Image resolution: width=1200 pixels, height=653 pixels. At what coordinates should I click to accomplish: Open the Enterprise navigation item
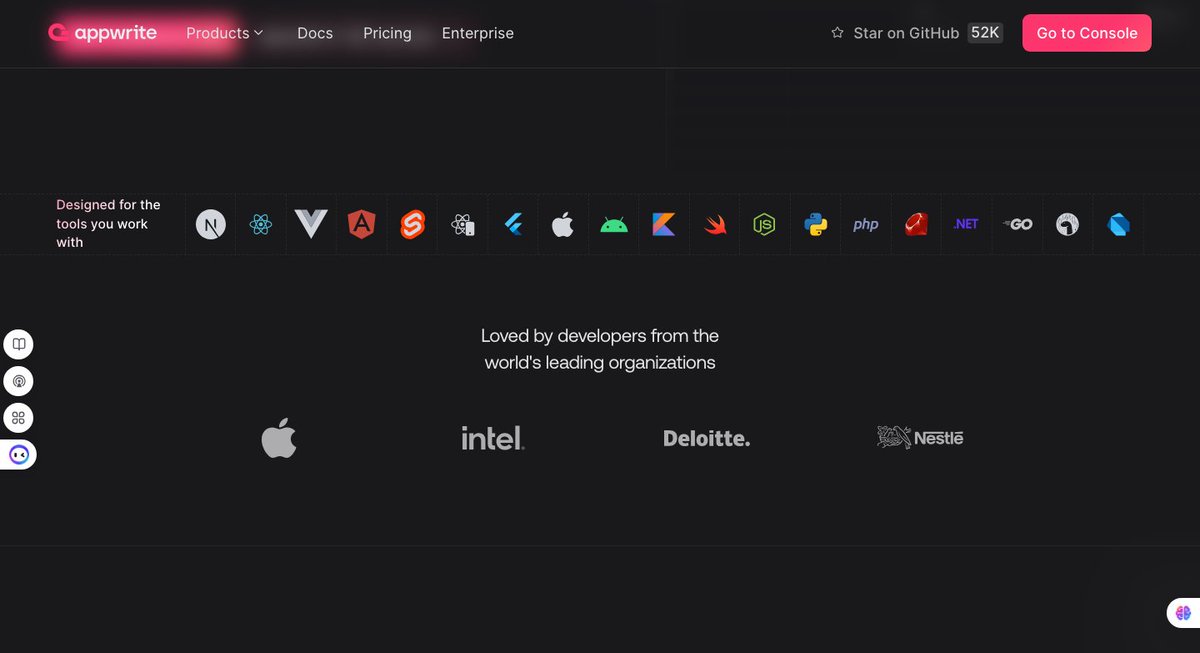[478, 33]
